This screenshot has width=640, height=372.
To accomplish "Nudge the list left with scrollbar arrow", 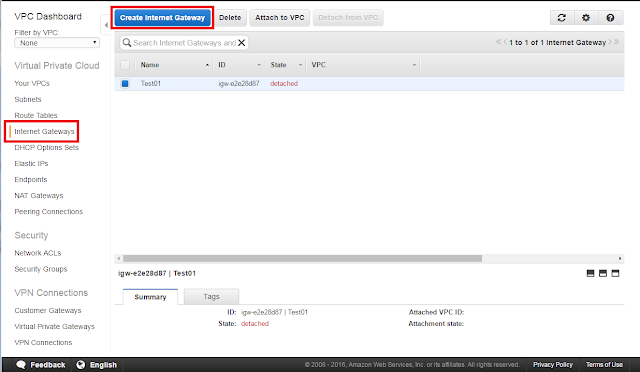I will 119,258.
